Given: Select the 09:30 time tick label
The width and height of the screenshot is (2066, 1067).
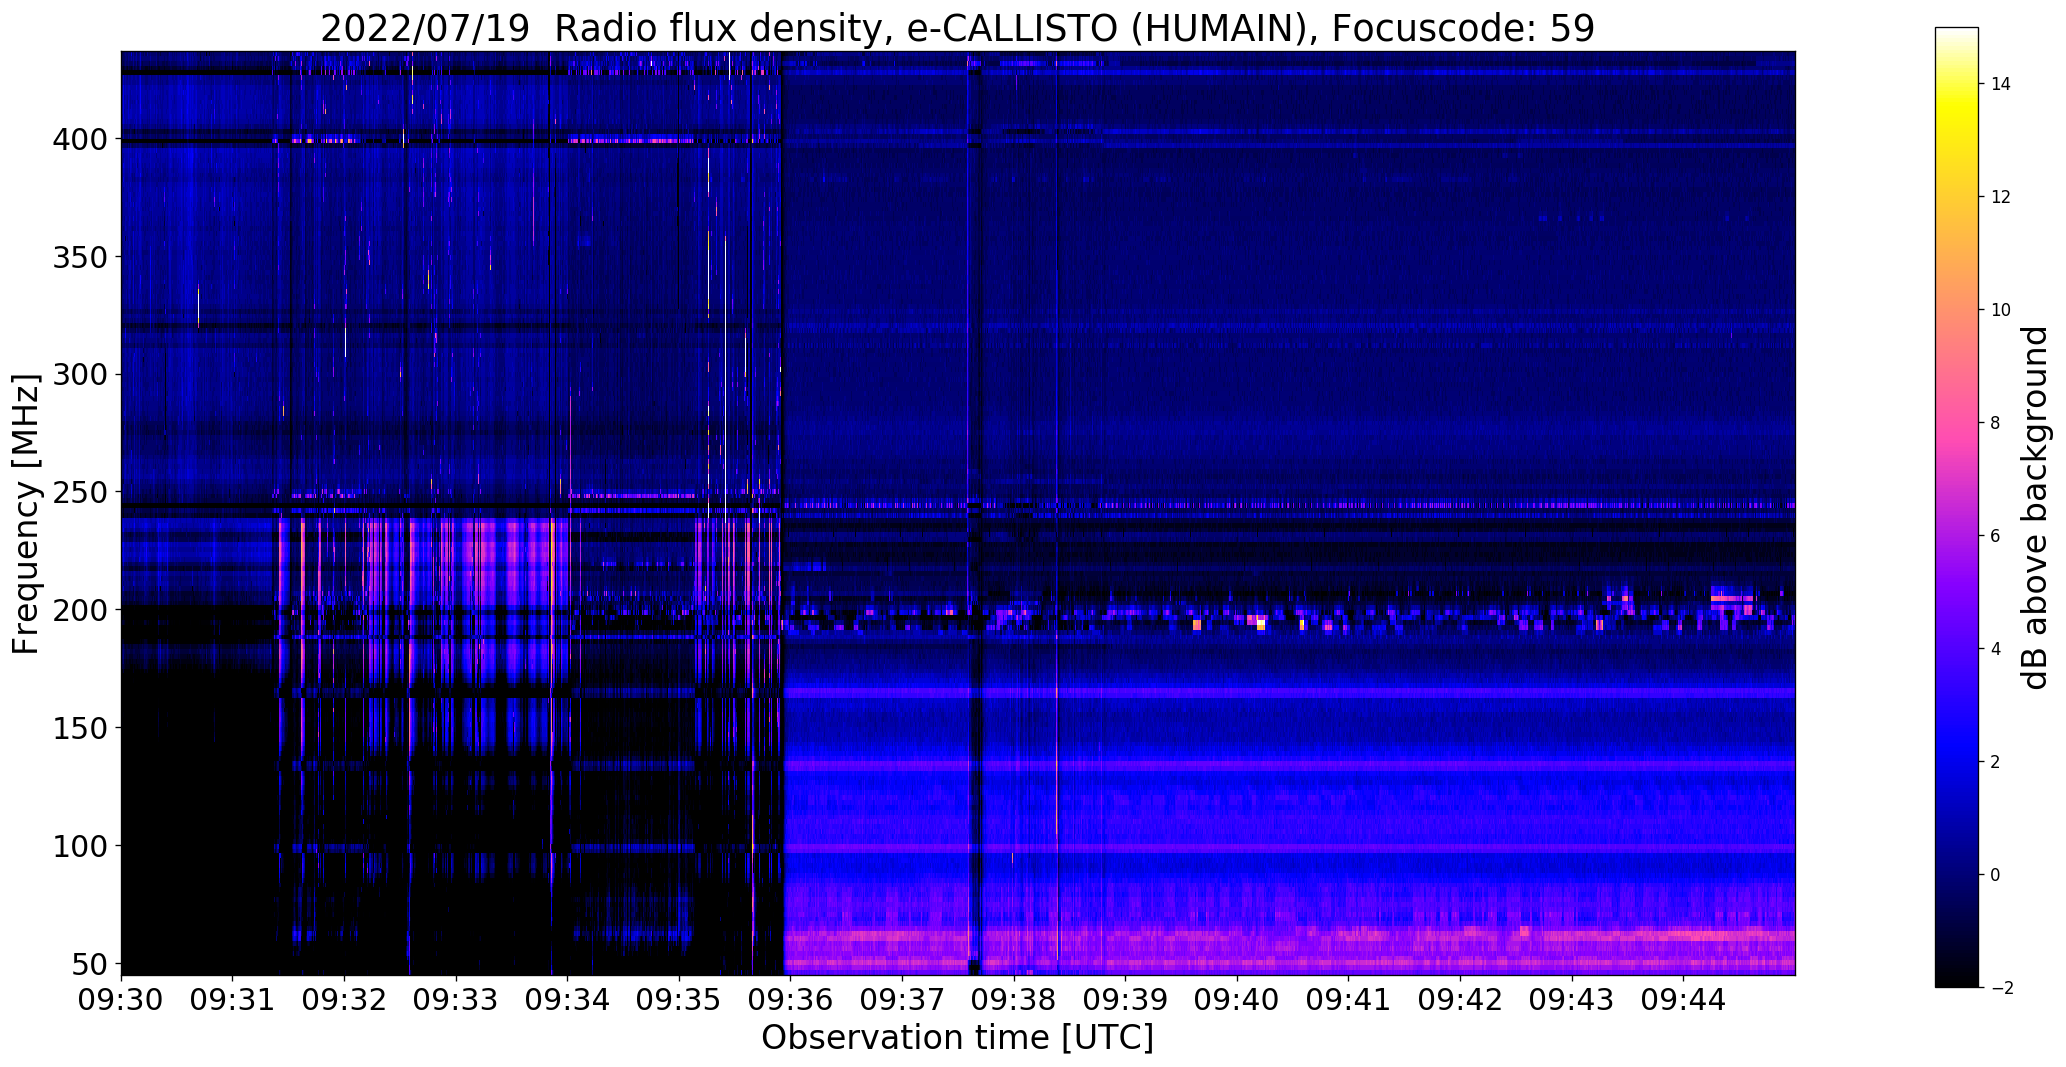Looking at the screenshot, I should (x=121, y=1000).
